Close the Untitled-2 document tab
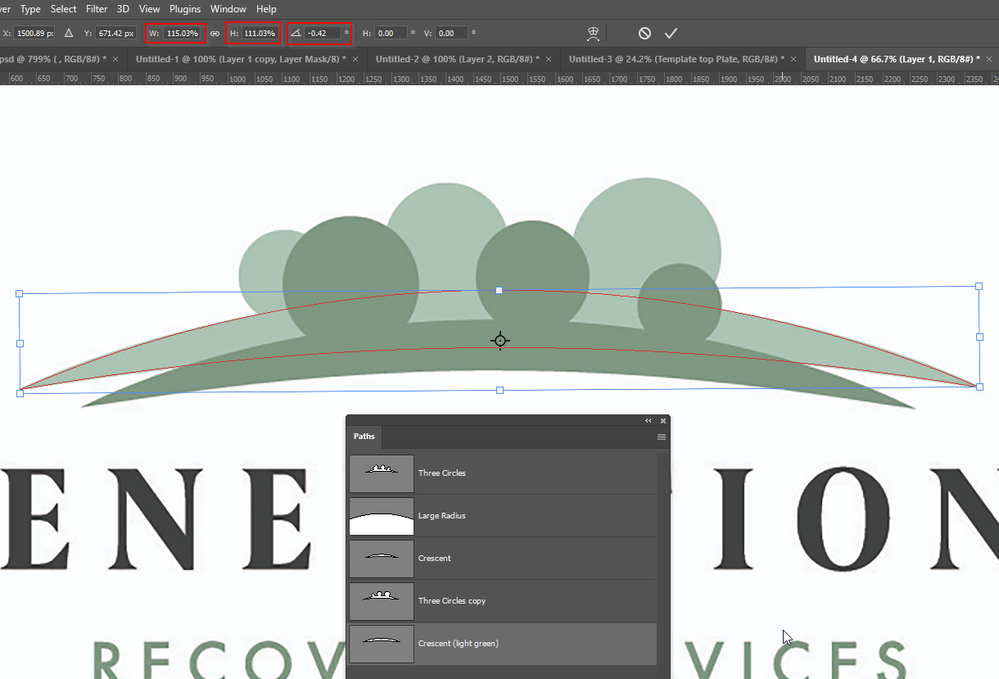The height and width of the screenshot is (679, 999). tap(549, 59)
